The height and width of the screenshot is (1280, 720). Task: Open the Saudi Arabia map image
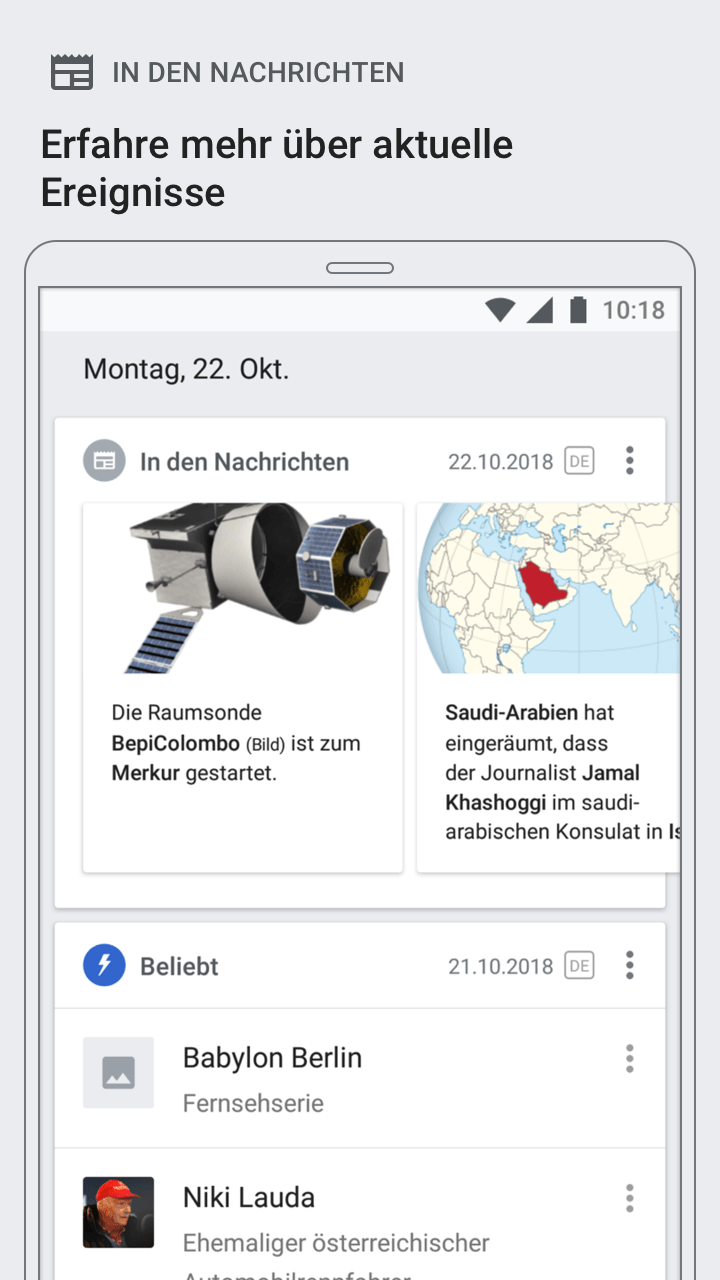tap(548, 588)
